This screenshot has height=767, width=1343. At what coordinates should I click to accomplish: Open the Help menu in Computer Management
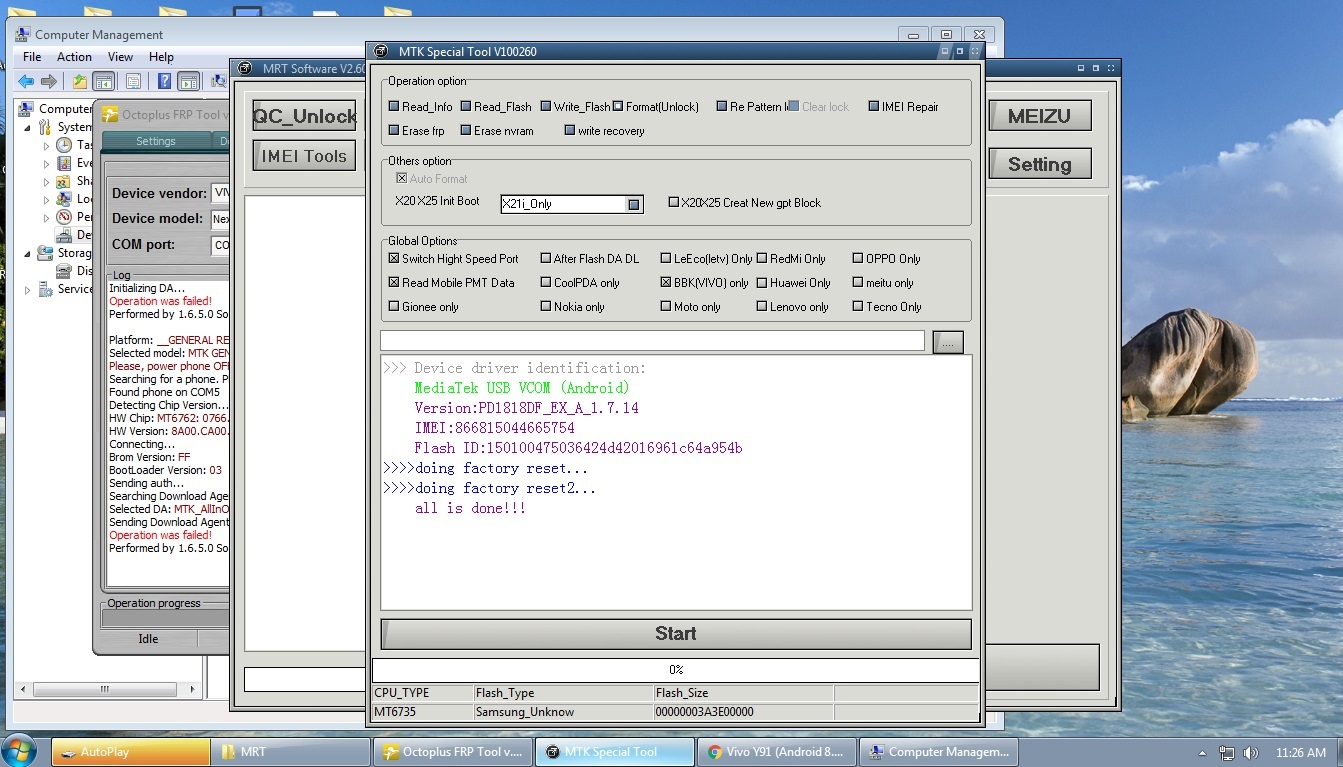(161, 57)
